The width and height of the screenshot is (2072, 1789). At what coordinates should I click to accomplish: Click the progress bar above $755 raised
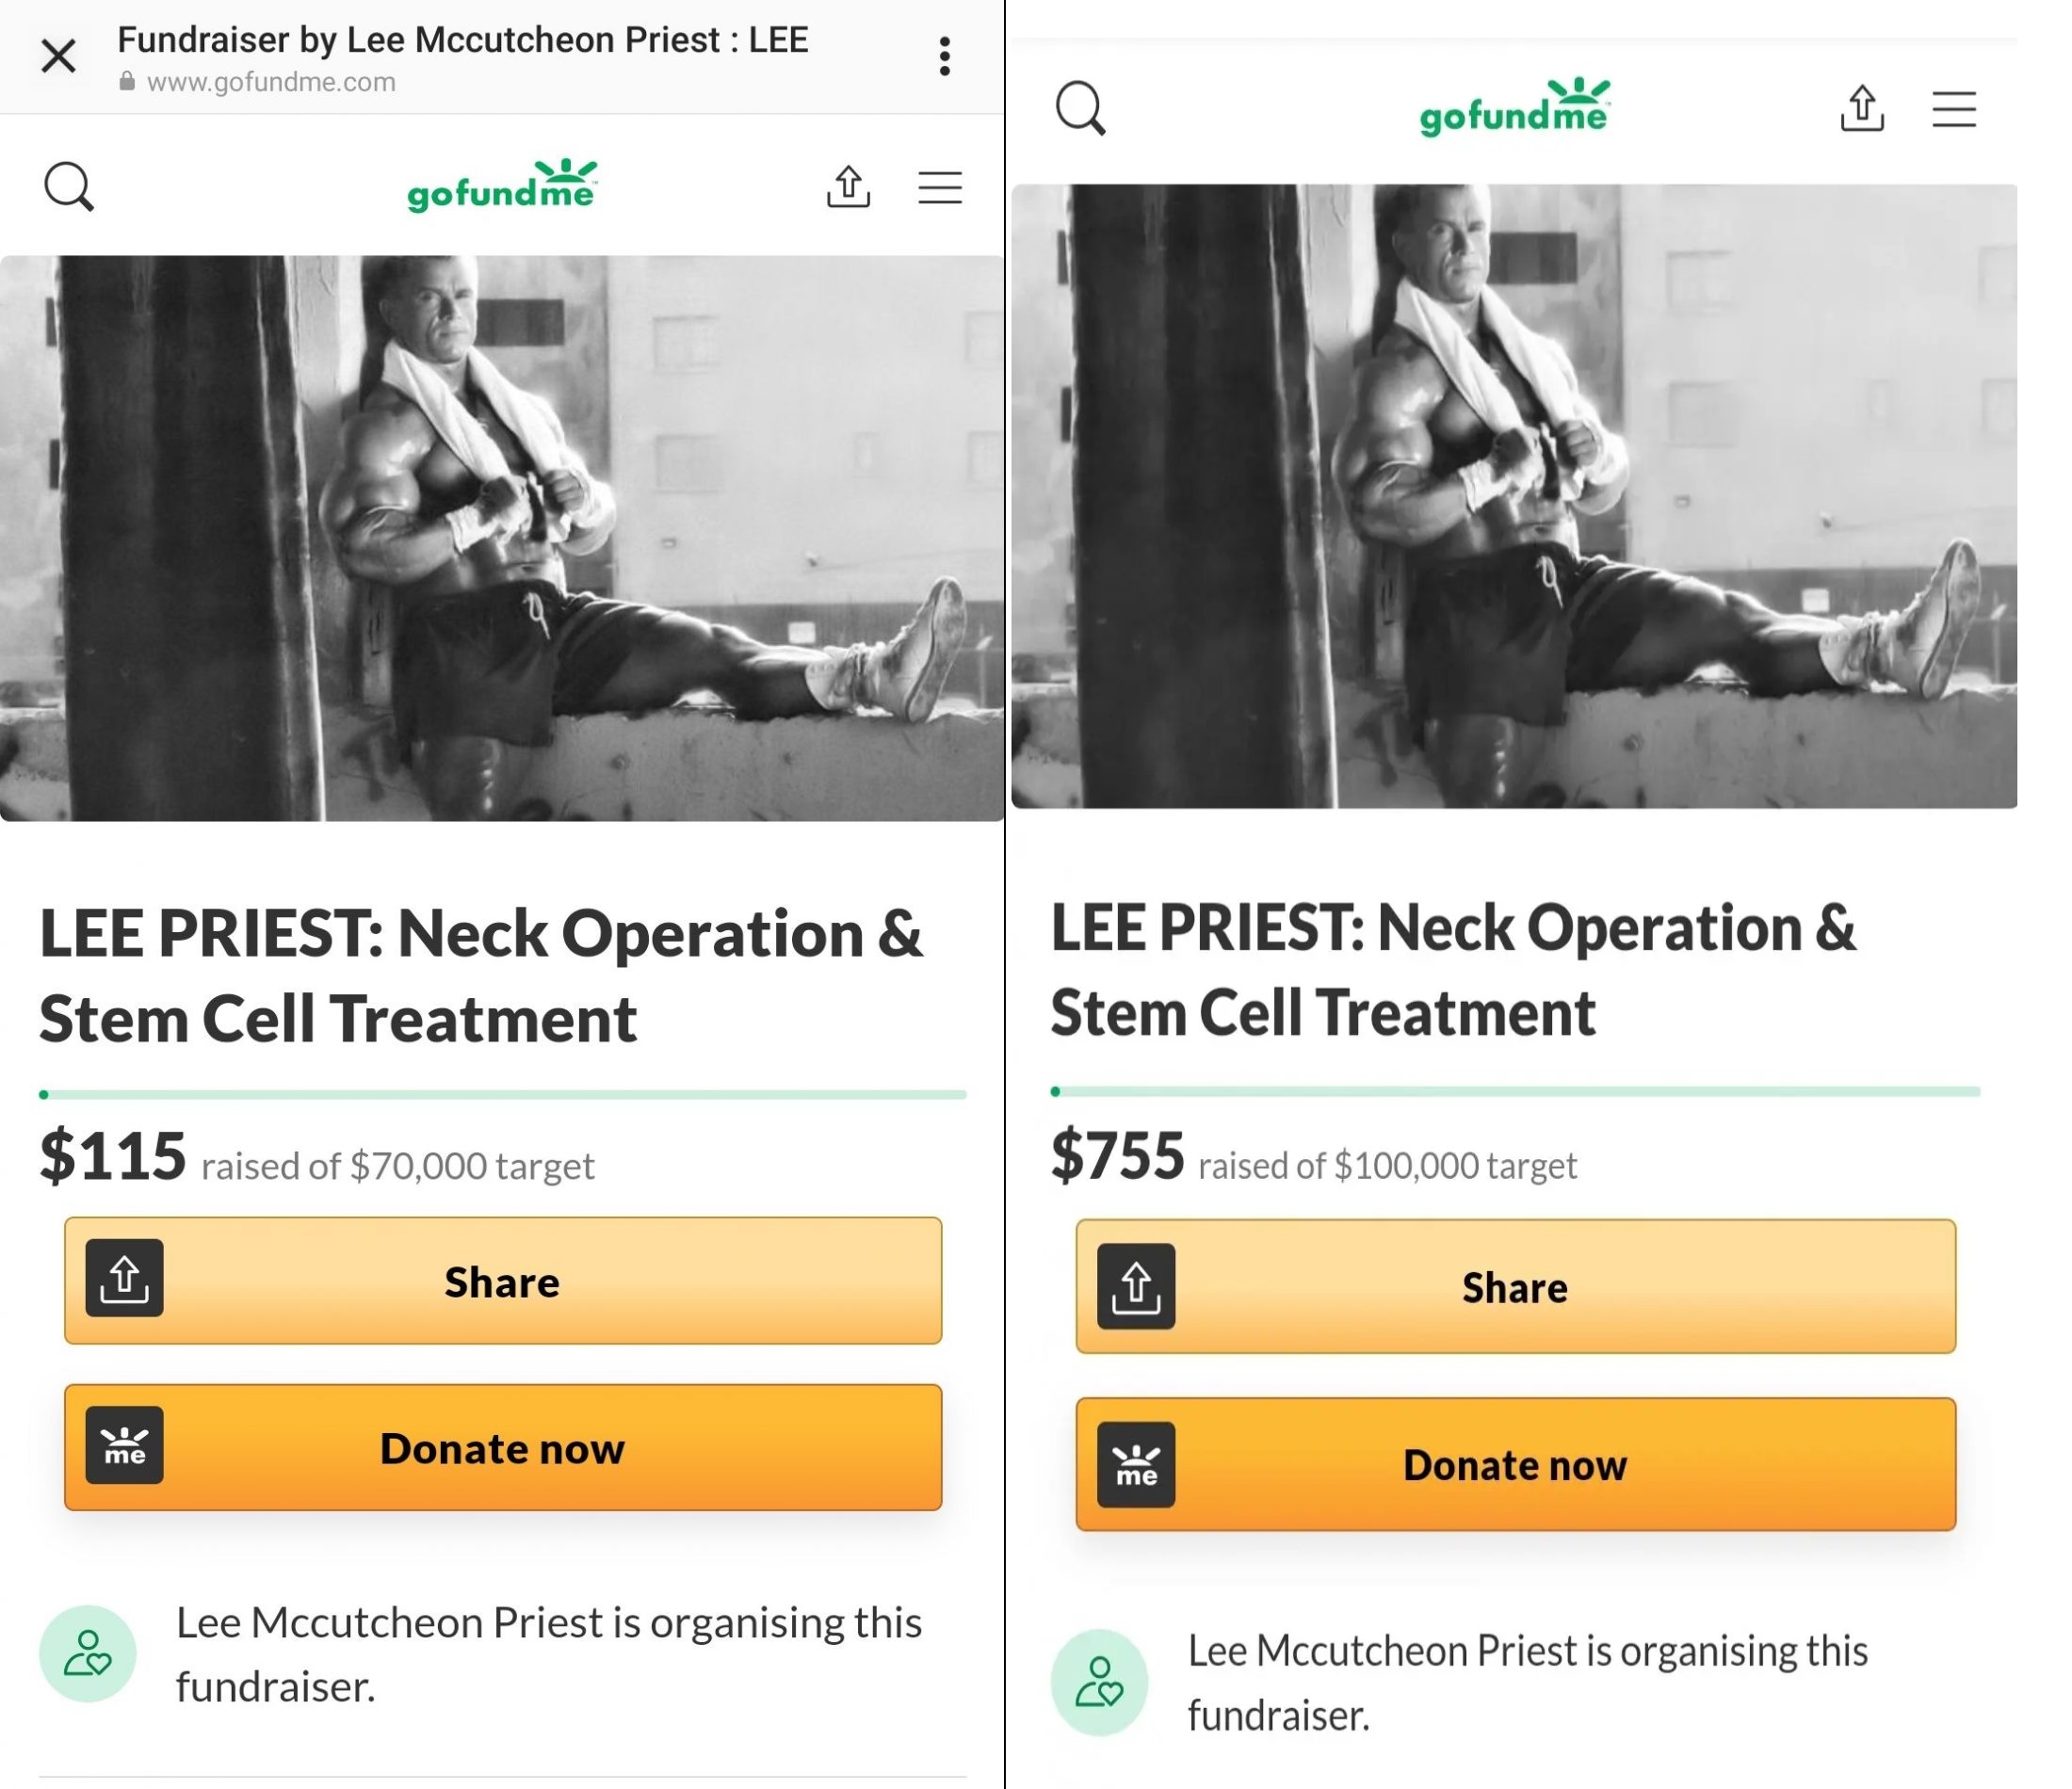[1515, 1091]
